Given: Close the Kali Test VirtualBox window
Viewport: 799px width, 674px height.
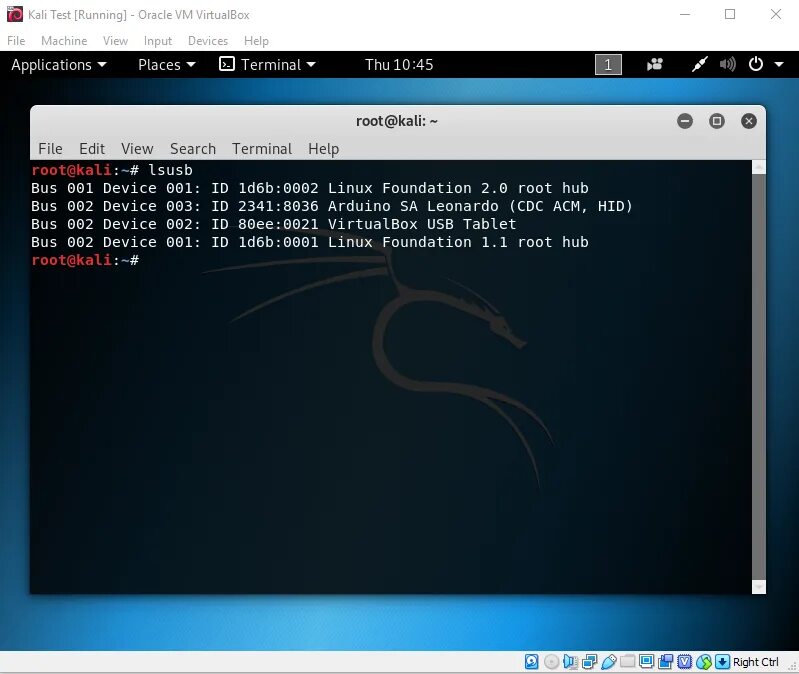Looking at the screenshot, I should (x=776, y=14).
